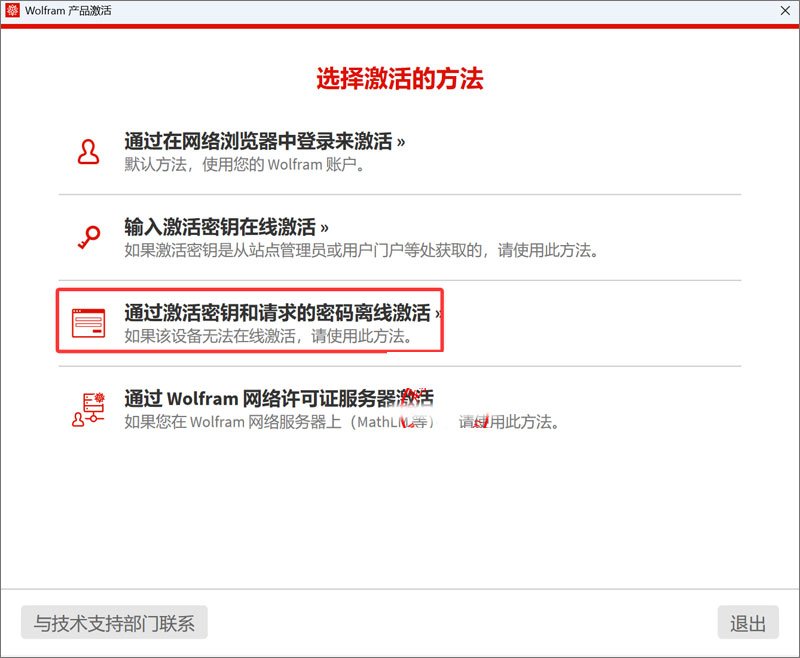Click the description 如果激活密钥是从站点管理员或用户门户等处获取的

[303, 250]
